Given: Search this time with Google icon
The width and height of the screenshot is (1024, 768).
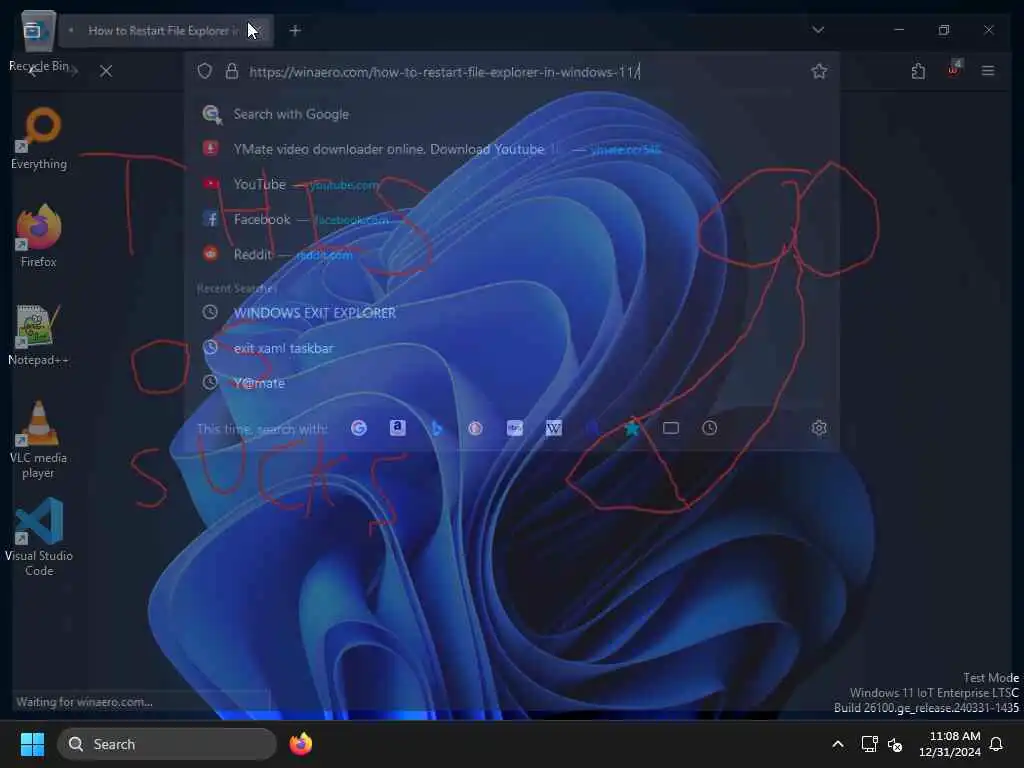Looking at the screenshot, I should 359,428.
